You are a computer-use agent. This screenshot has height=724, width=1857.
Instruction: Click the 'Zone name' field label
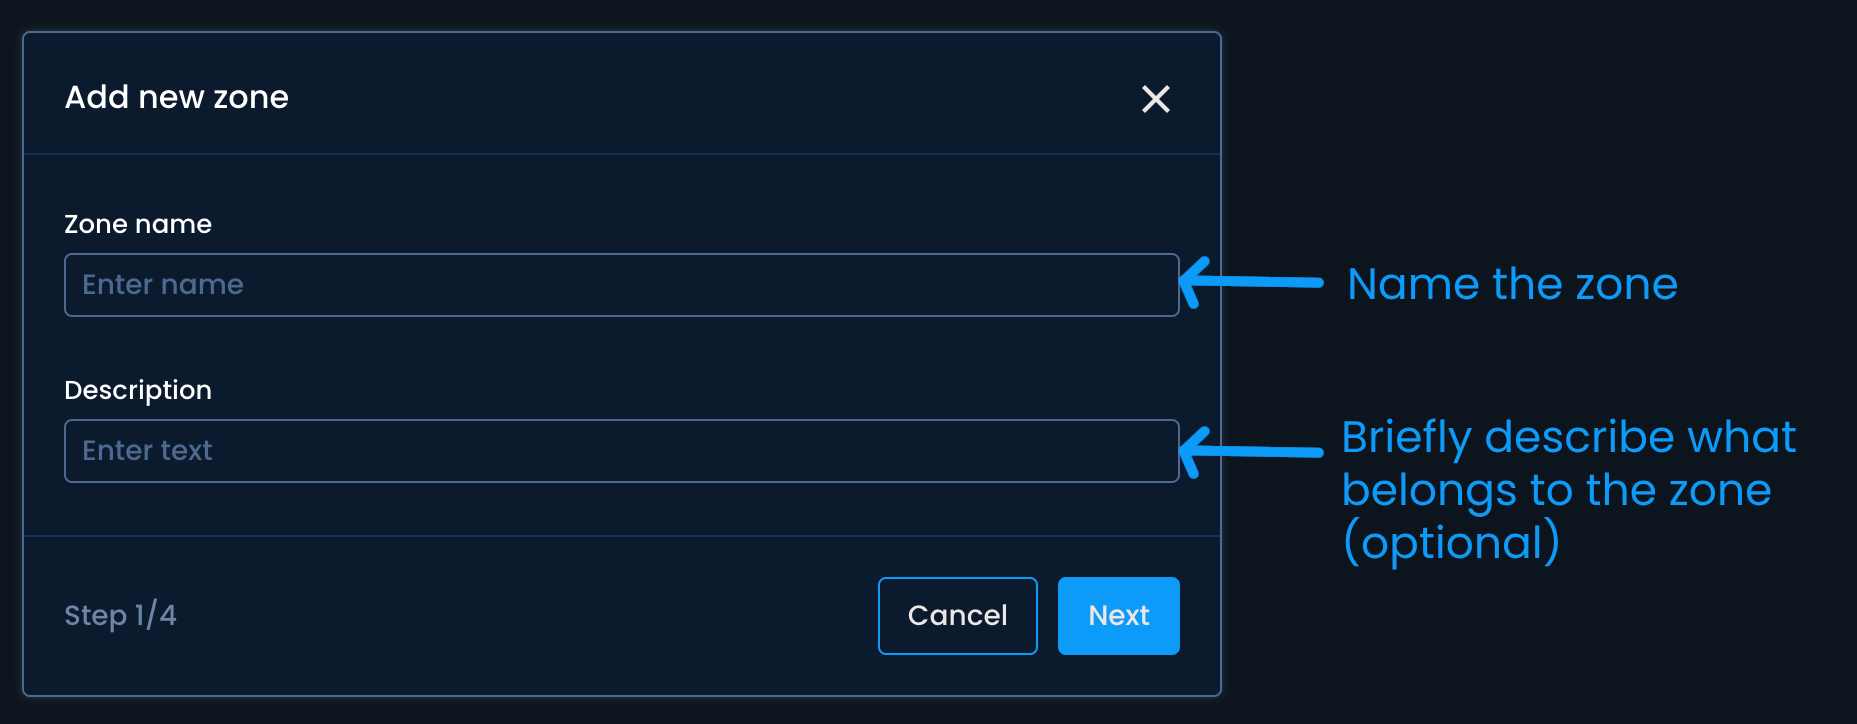click(138, 224)
